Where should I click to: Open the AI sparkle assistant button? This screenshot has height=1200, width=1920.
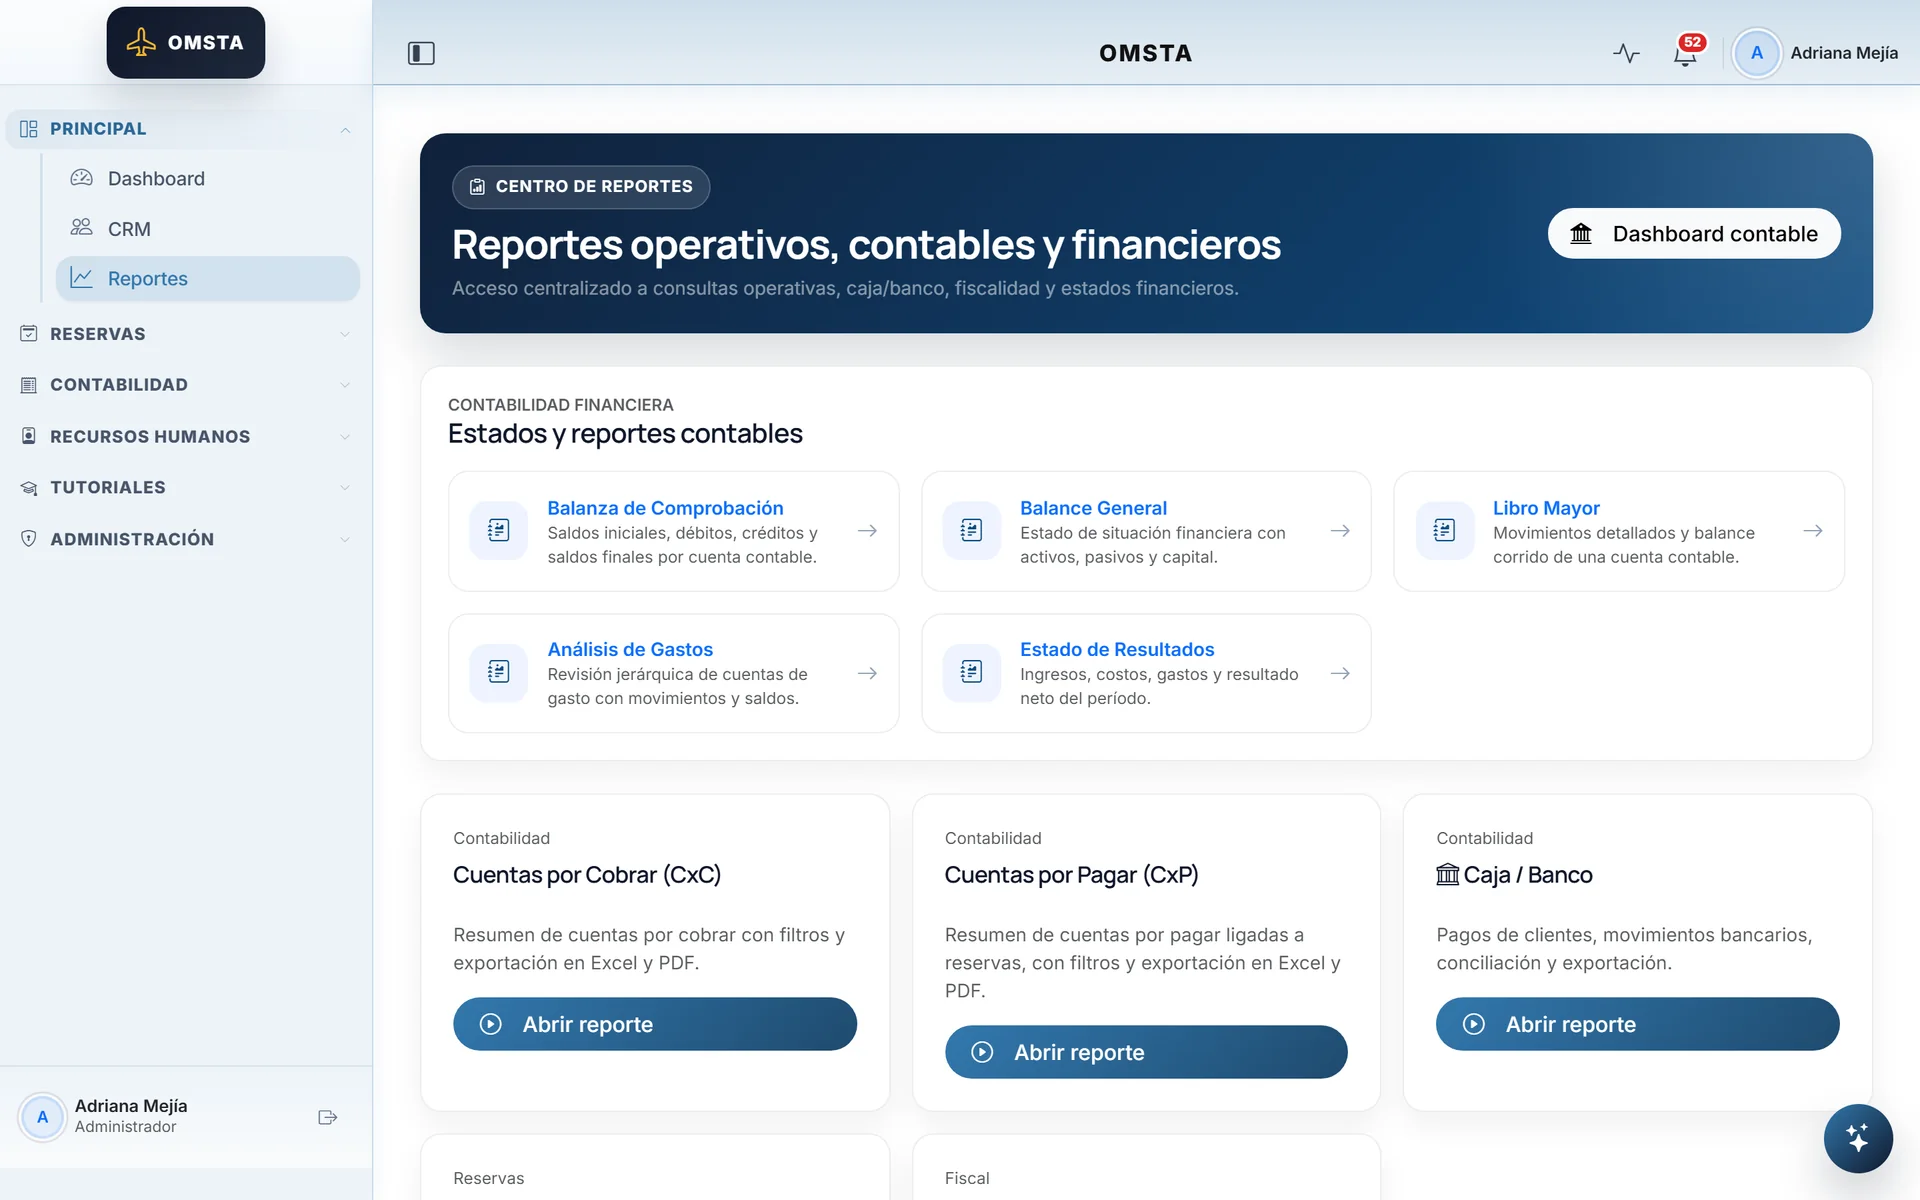coord(1858,1138)
